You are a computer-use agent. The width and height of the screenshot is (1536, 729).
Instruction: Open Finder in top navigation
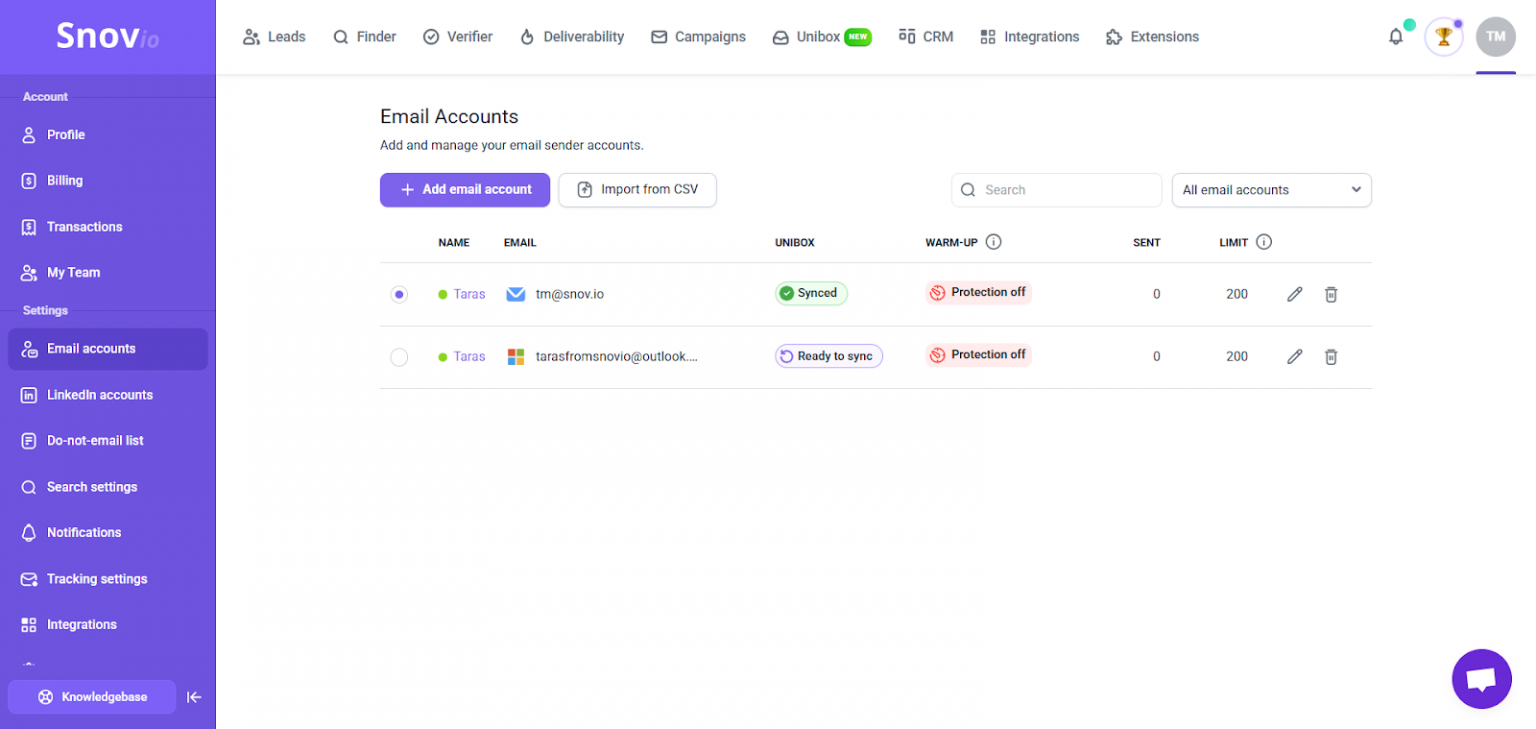(365, 37)
